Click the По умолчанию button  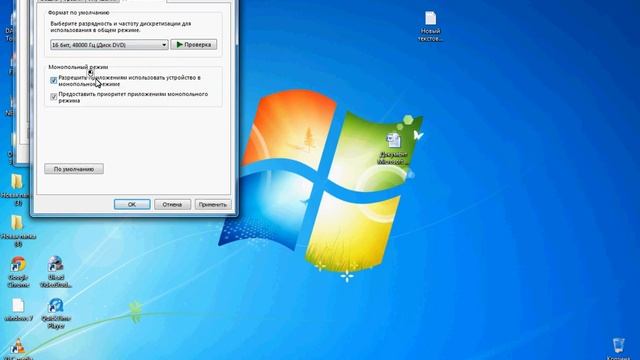(x=74, y=169)
